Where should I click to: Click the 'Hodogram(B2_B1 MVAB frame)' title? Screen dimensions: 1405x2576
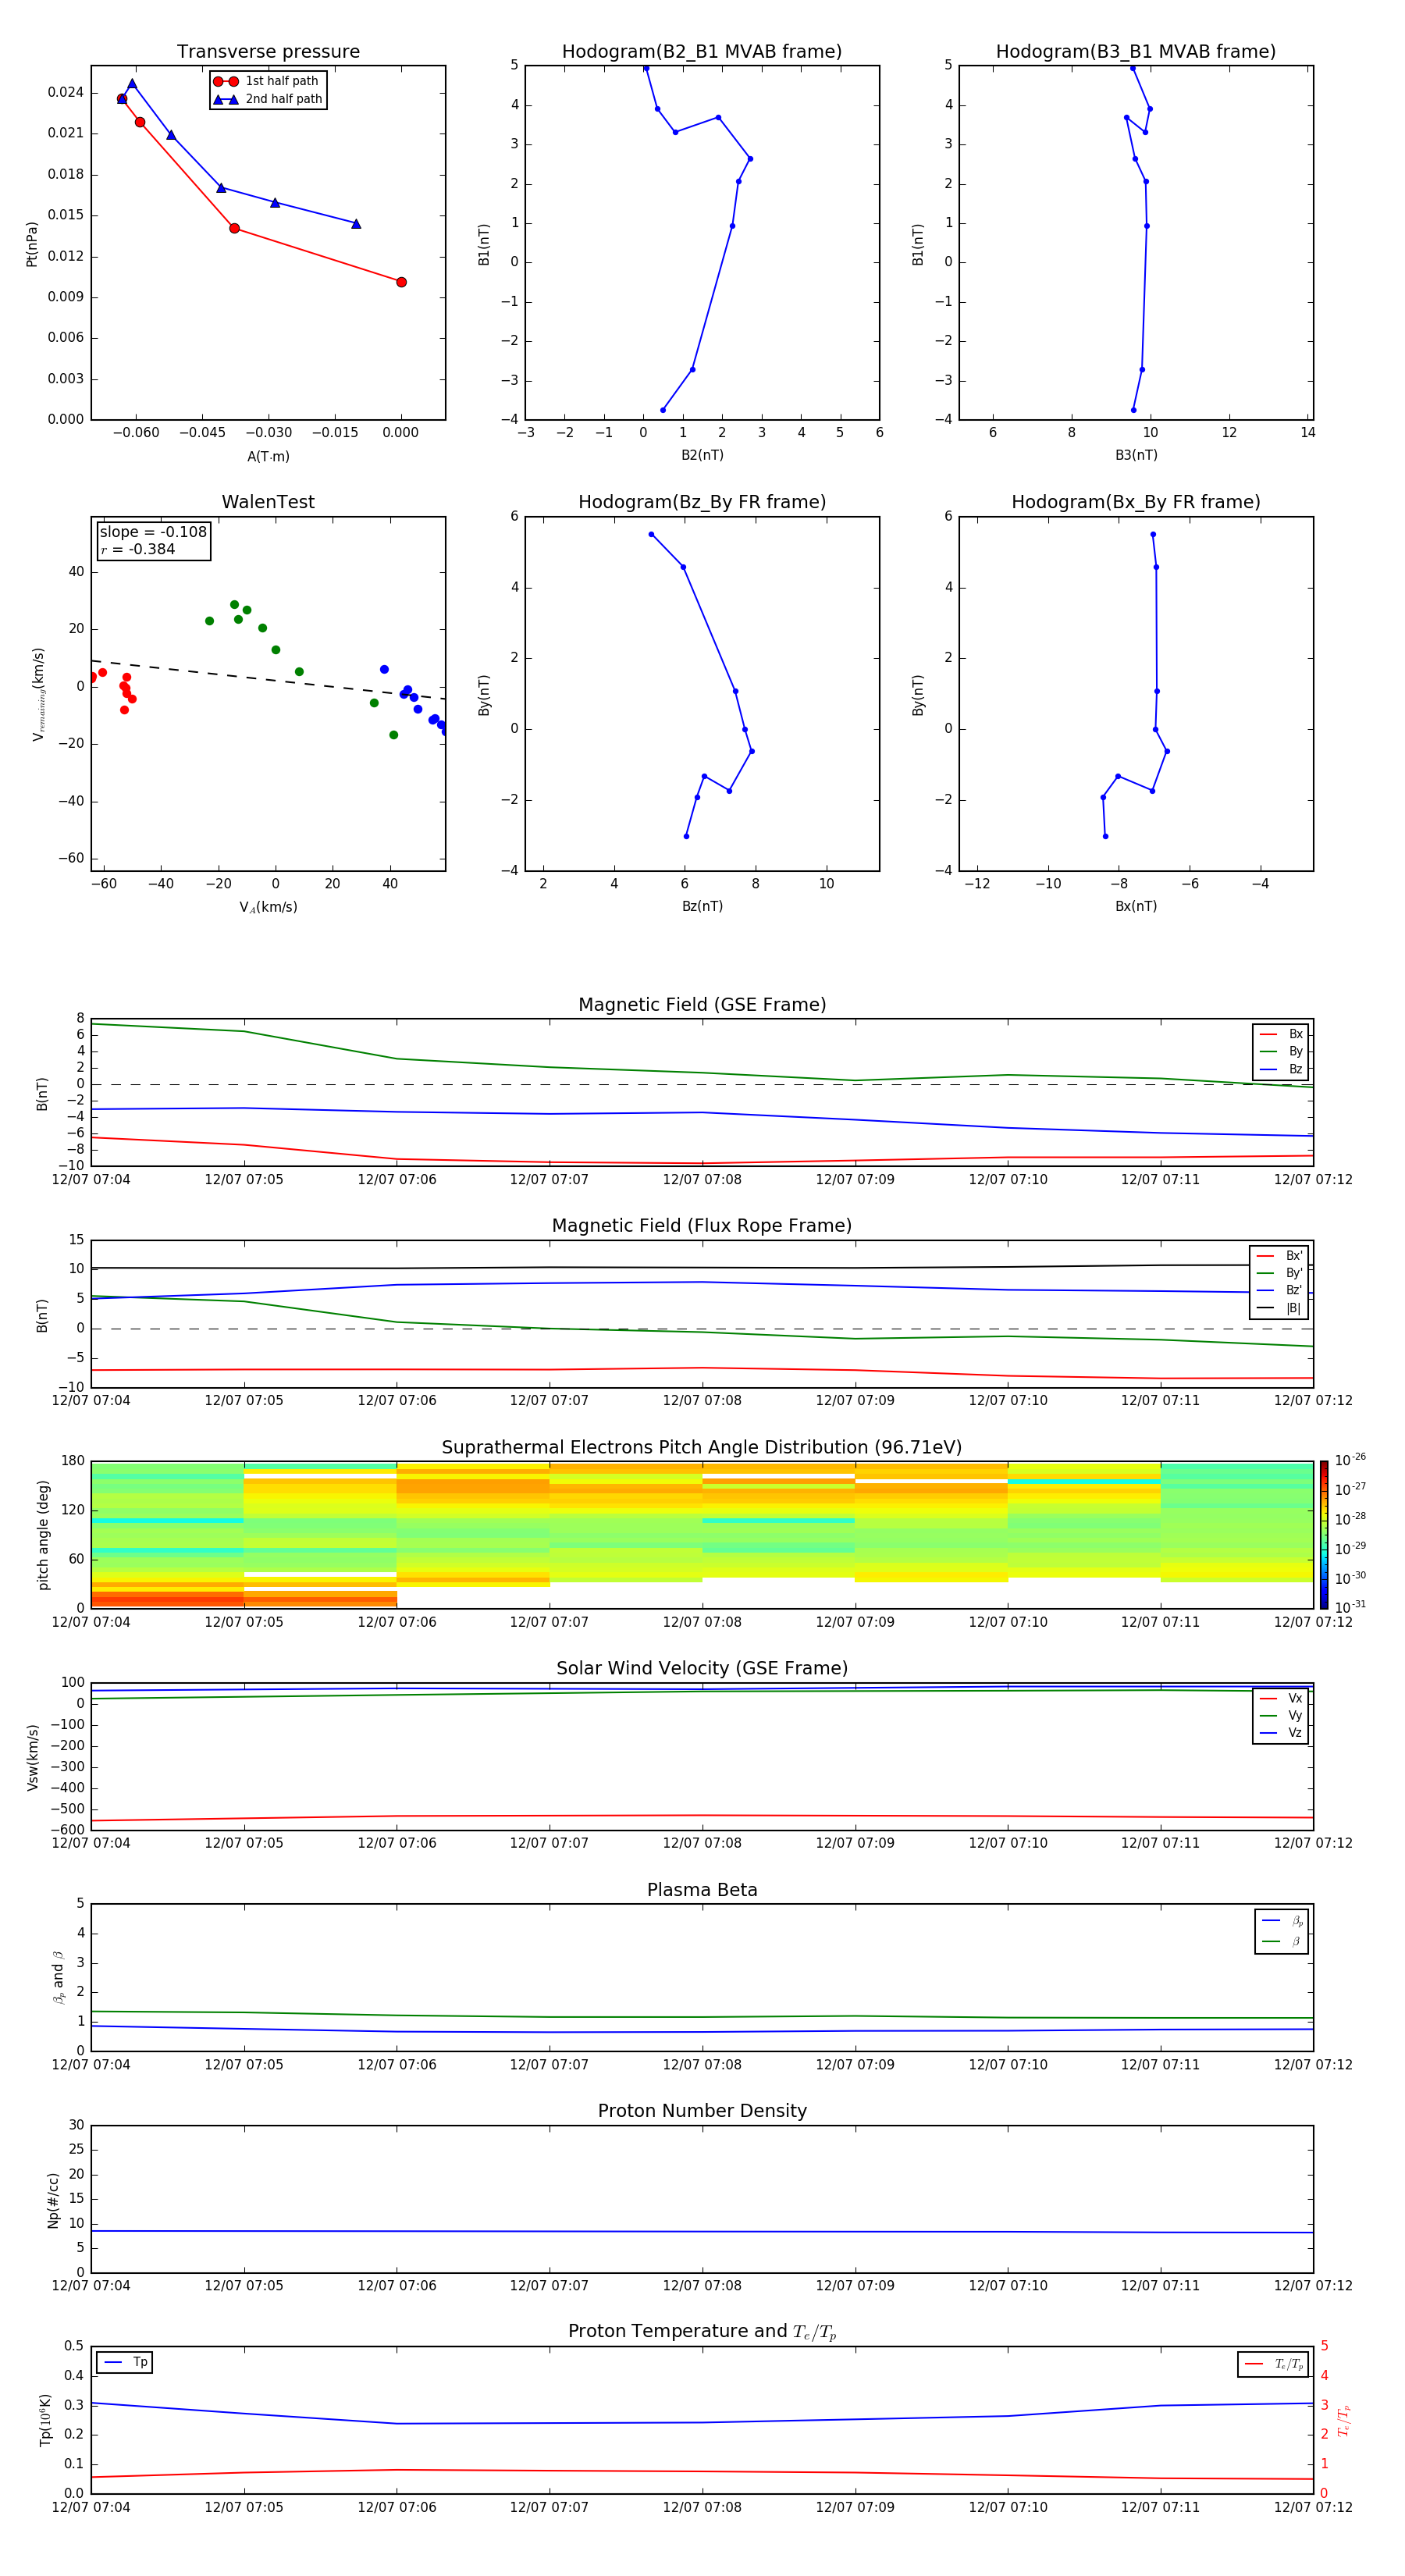tap(702, 51)
